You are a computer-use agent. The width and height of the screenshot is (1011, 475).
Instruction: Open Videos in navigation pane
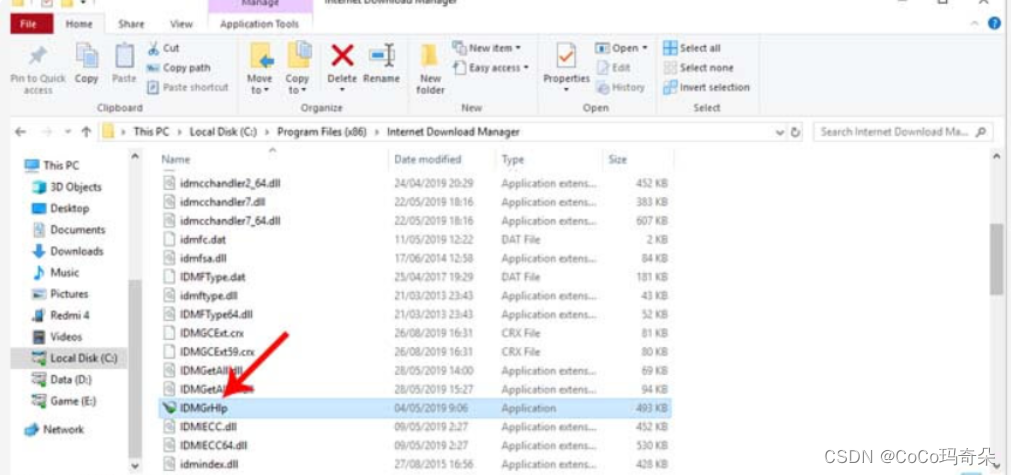point(57,336)
